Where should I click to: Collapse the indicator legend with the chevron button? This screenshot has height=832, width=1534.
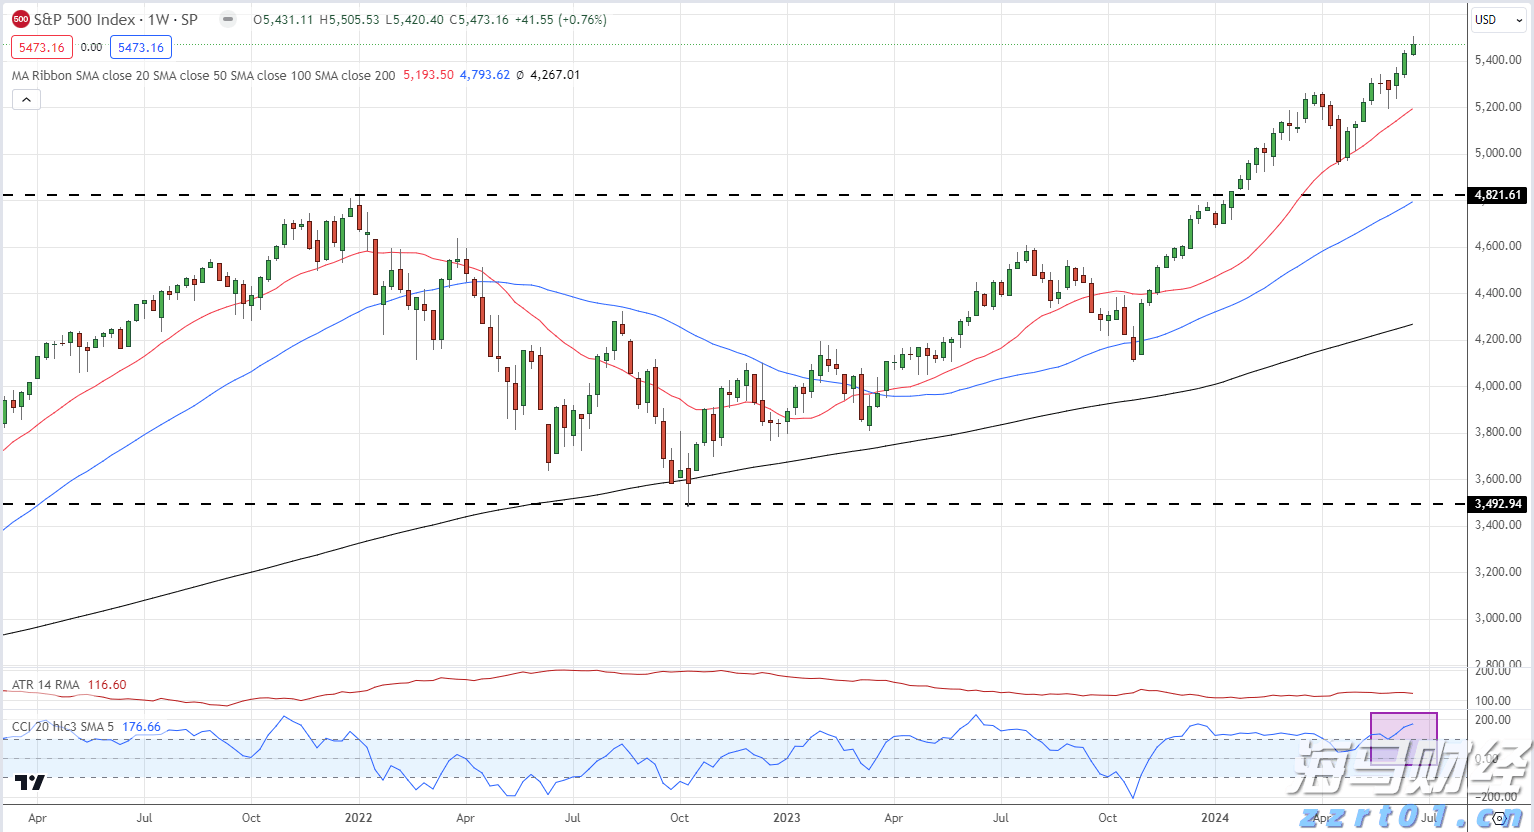[x=26, y=99]
